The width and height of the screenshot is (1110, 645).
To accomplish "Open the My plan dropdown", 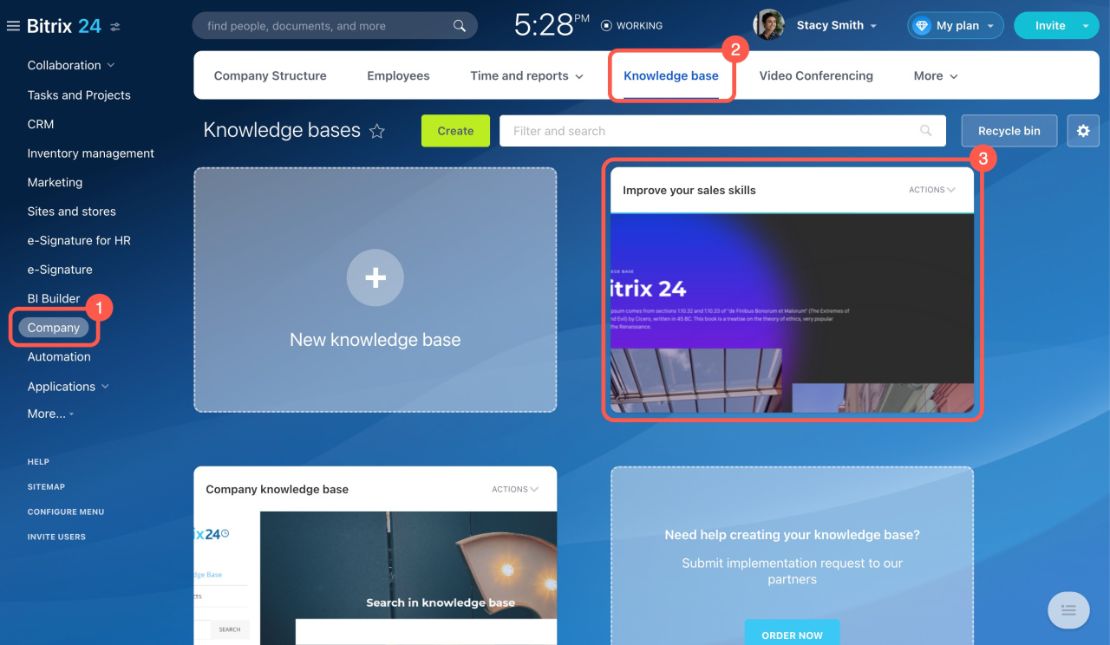I will 955,25.
